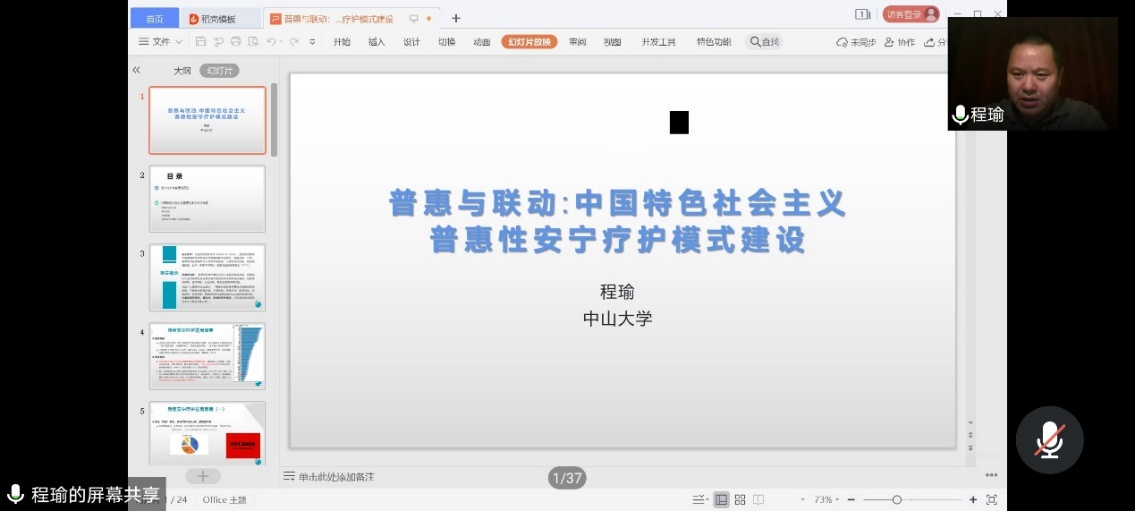Open slide sorter grid view
The width and height of the screenshot is (1135, 511).
(740, 499)
